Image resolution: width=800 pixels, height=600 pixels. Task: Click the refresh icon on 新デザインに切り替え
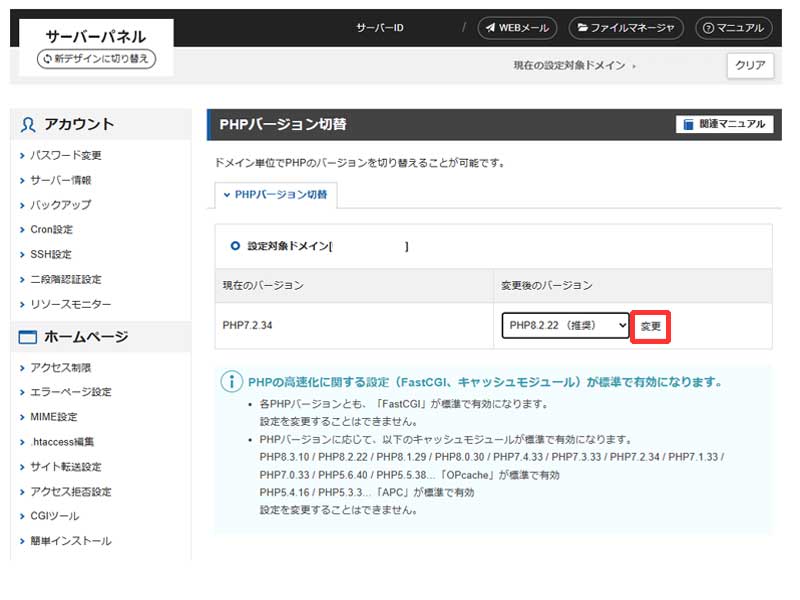[x=47, y=59]
